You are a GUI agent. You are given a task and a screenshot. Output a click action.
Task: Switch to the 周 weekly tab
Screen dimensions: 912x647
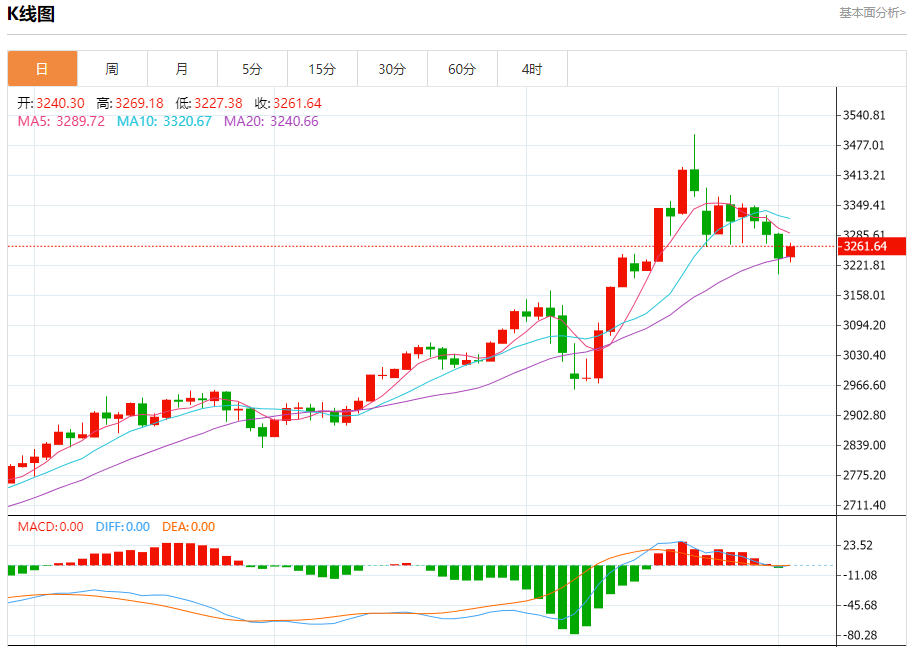click(x=112, y=69)
